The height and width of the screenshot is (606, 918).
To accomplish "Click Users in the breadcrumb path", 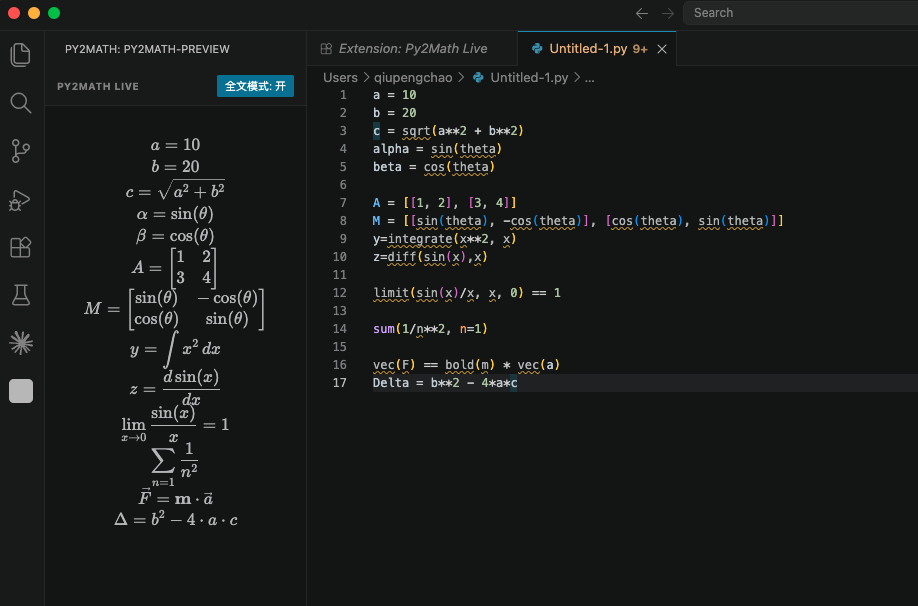I will point(340,76).
